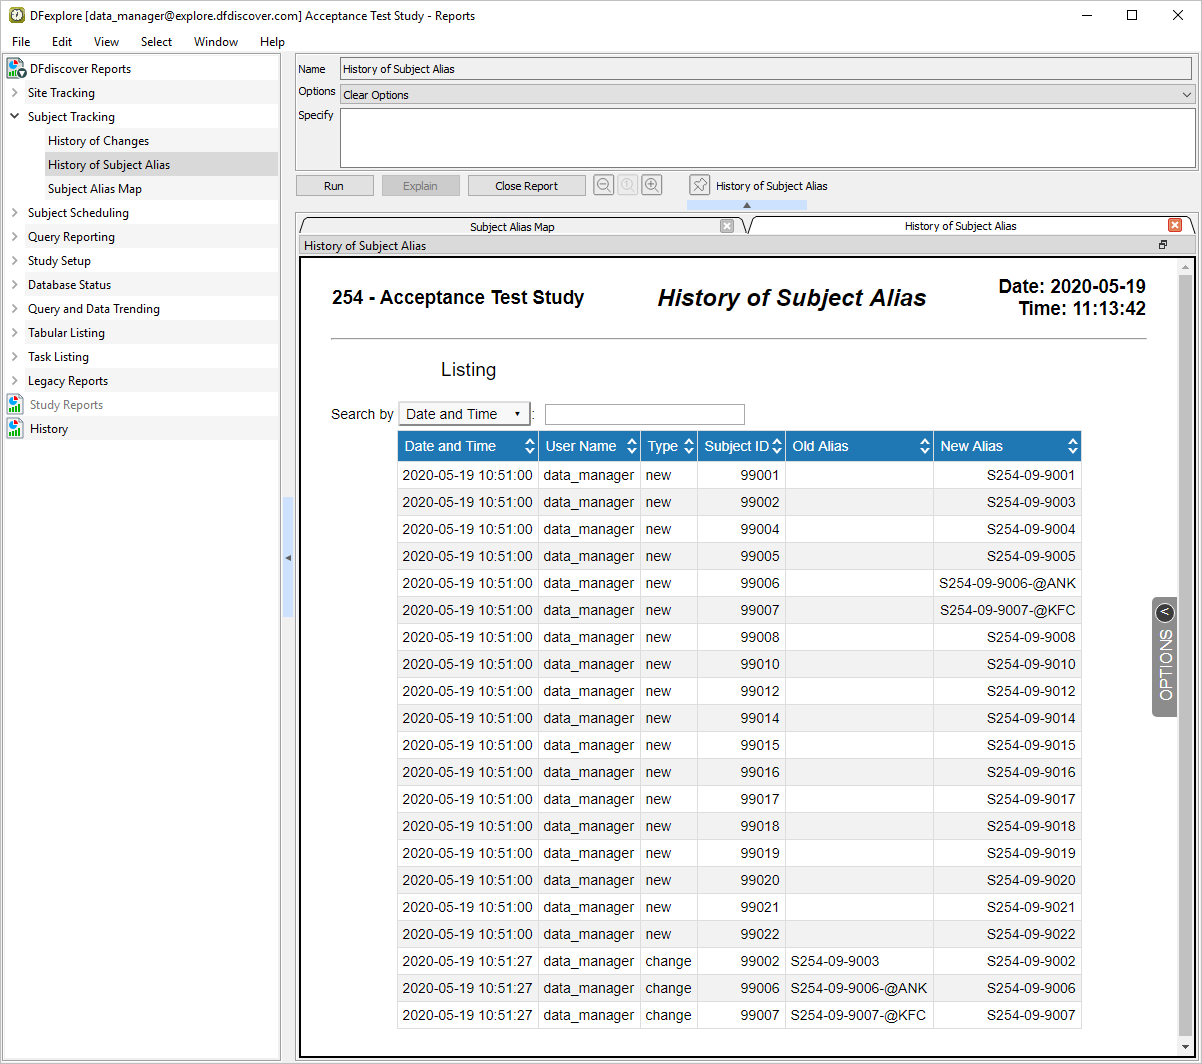This screenshot has width=1202, height=1064.
Task: Collapse the Subject Tracking tree node
Action: click(15, 117)
